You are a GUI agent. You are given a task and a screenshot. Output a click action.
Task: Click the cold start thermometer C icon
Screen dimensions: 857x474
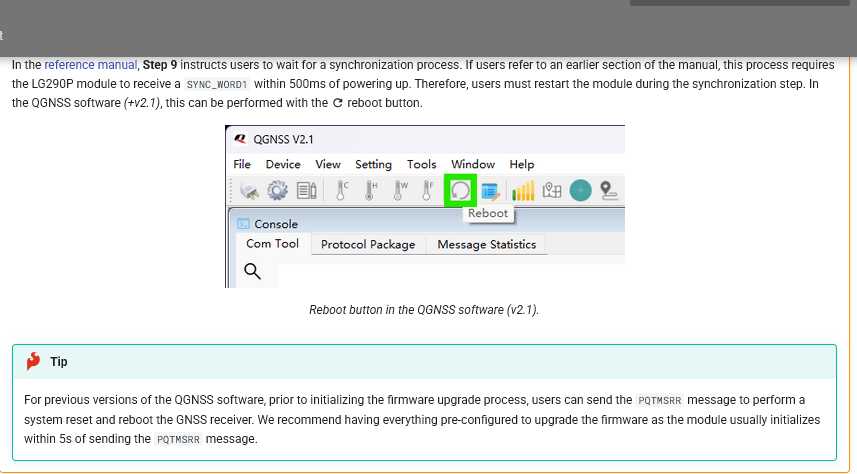pyautogui.click(x=341, y=189)
